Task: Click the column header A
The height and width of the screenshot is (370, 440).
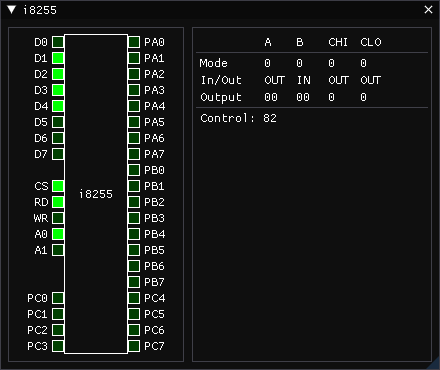Action: [268, 42]
